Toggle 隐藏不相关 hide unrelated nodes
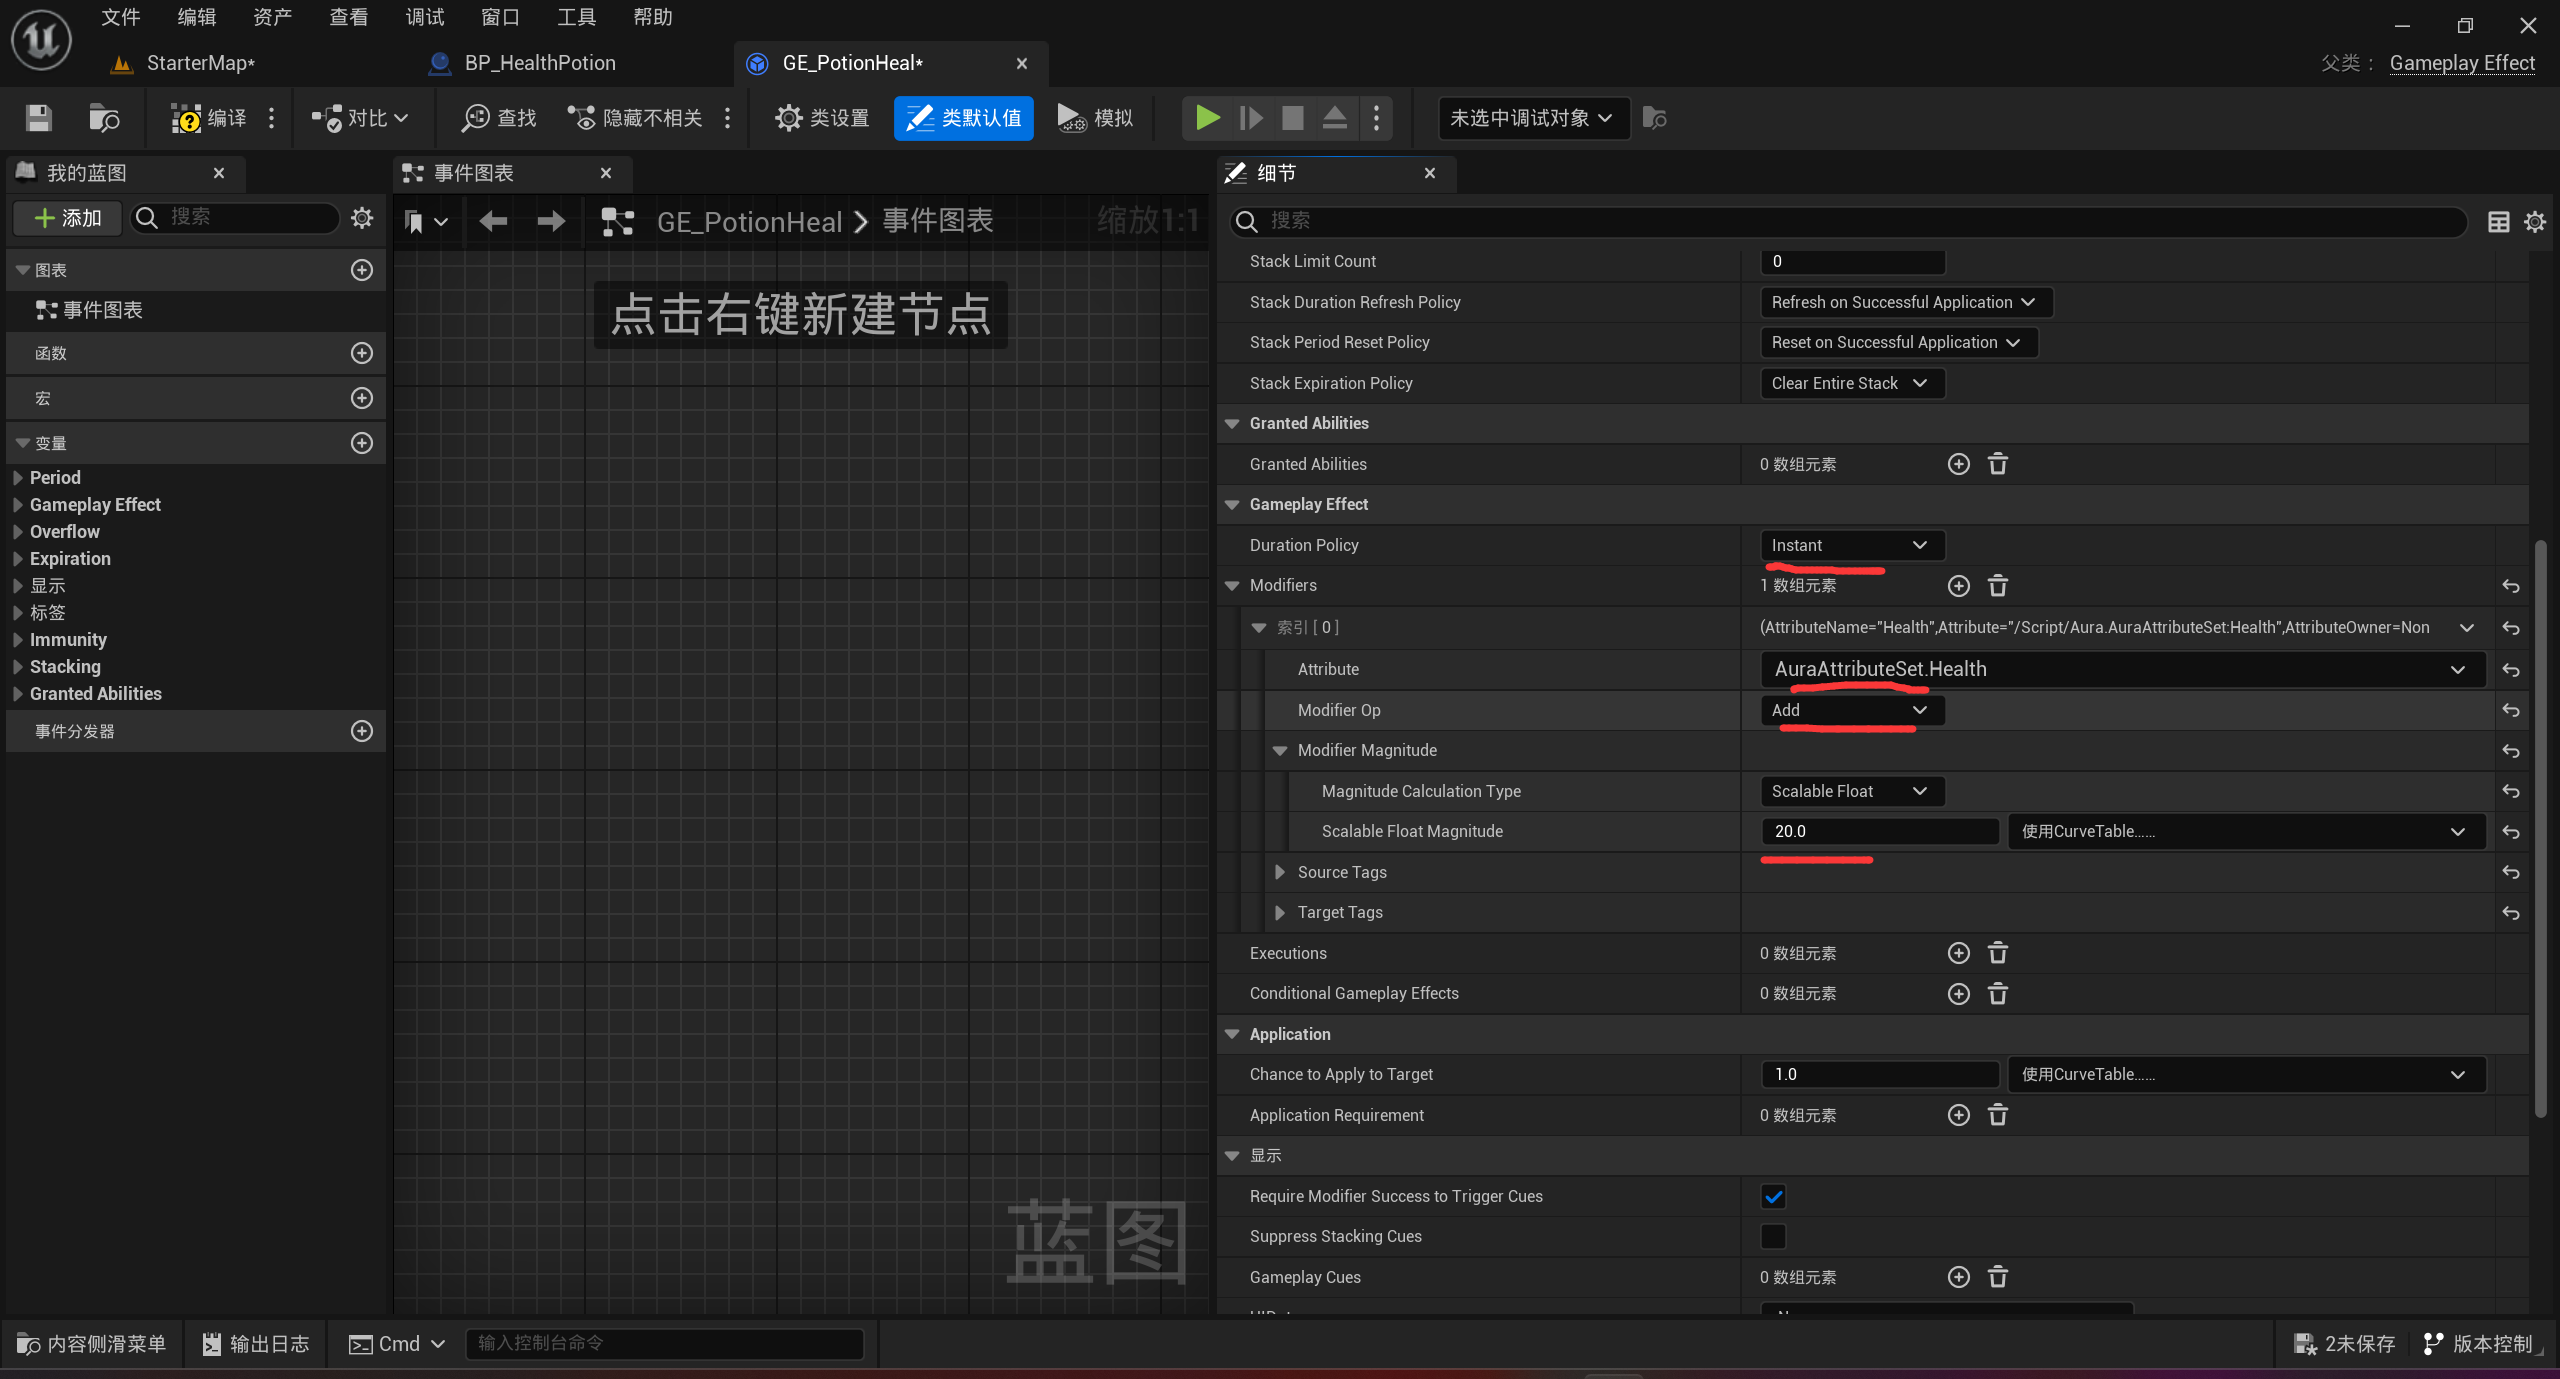This screenshot has width=2560, height=1379. tap(634, 118)
